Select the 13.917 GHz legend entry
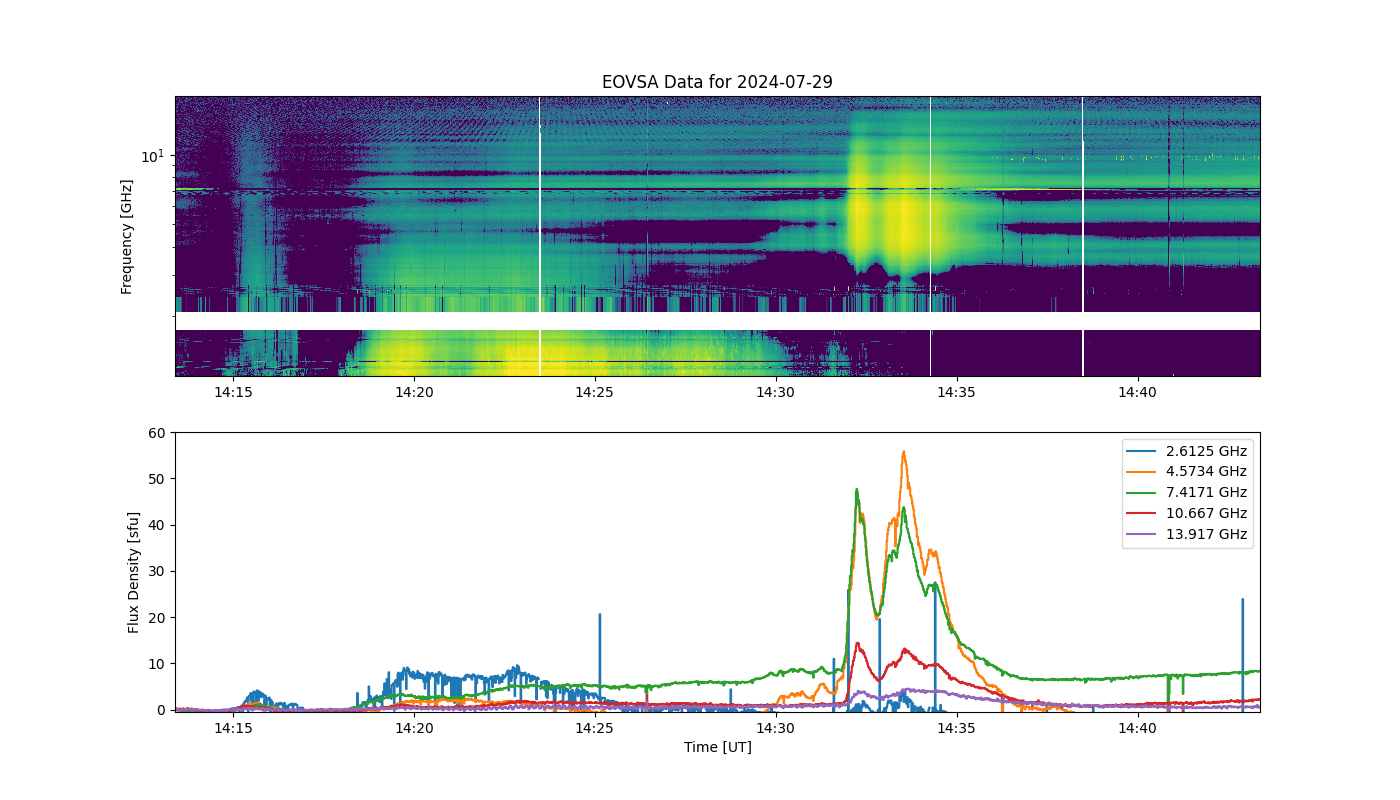The width and height of the screenshot is (1400, 800). [1187, 535]
